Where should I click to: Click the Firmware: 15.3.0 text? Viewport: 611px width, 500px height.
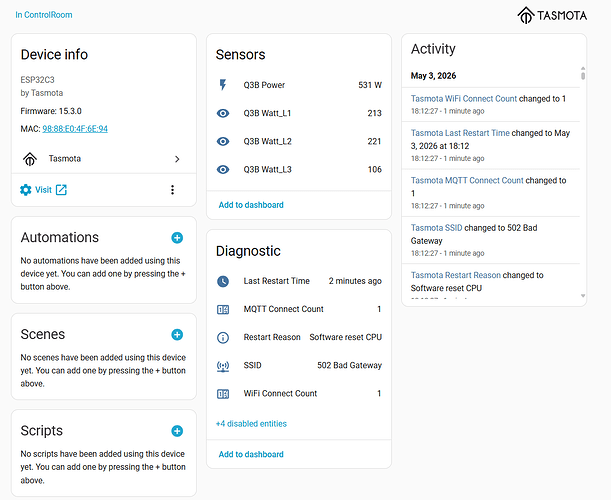coord(51,111)
